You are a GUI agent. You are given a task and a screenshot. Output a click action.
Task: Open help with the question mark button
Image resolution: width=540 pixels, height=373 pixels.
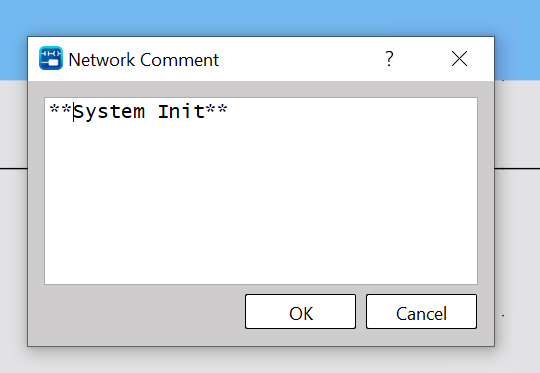pos(389,59)
